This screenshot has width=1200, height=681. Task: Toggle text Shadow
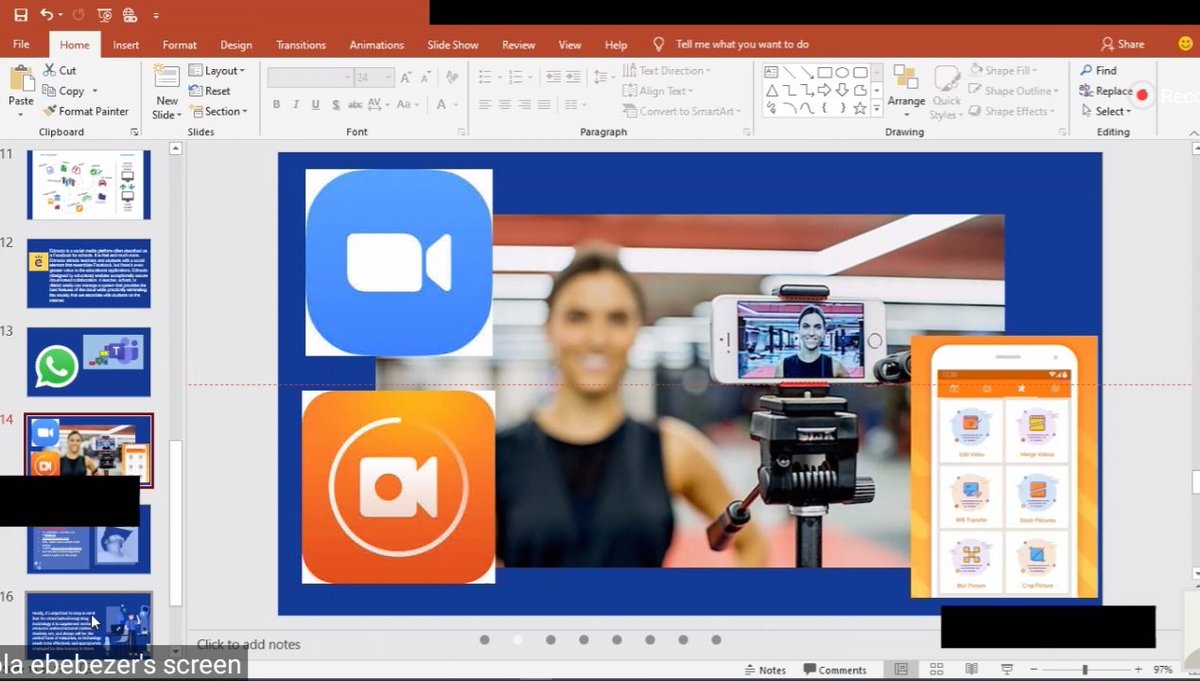334,104
